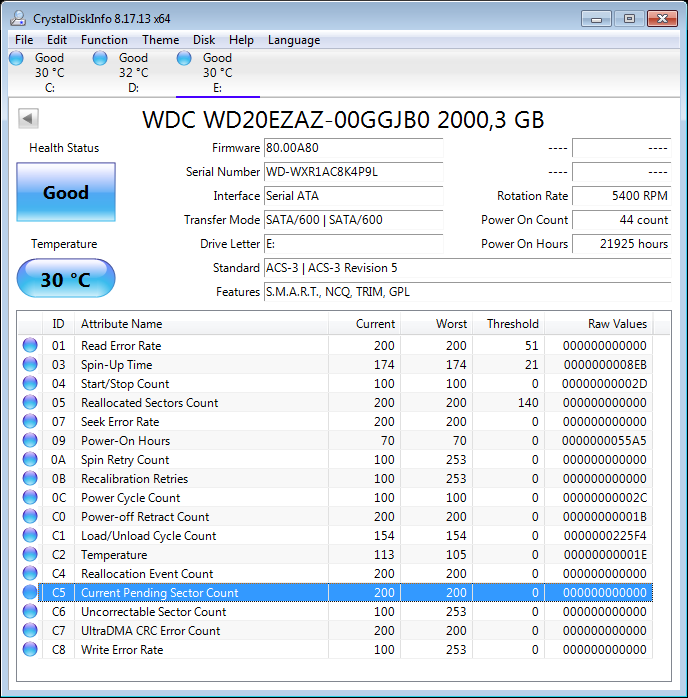Click the Firmware field 80.00A80
Viewport: 688px width, 698px height.
tap(353, 148)
